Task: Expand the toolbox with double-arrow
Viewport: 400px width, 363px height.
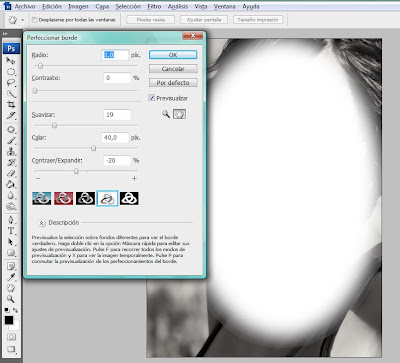Action: pyautogui.click(x=5, y=34)
